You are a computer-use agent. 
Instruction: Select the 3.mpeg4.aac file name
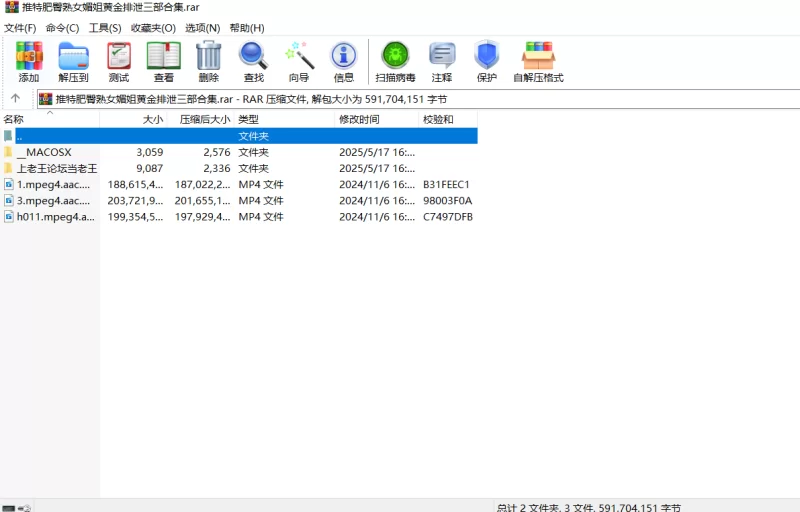click(x=53, y=201)
